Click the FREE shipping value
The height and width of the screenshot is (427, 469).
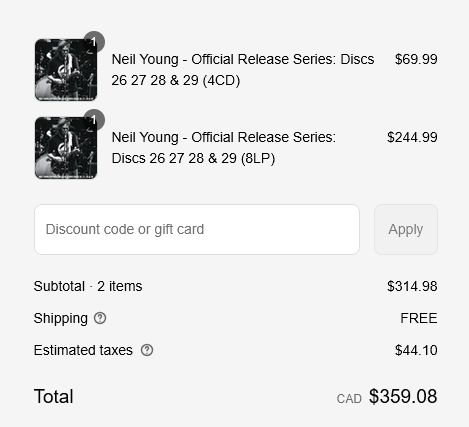point(419,318)
